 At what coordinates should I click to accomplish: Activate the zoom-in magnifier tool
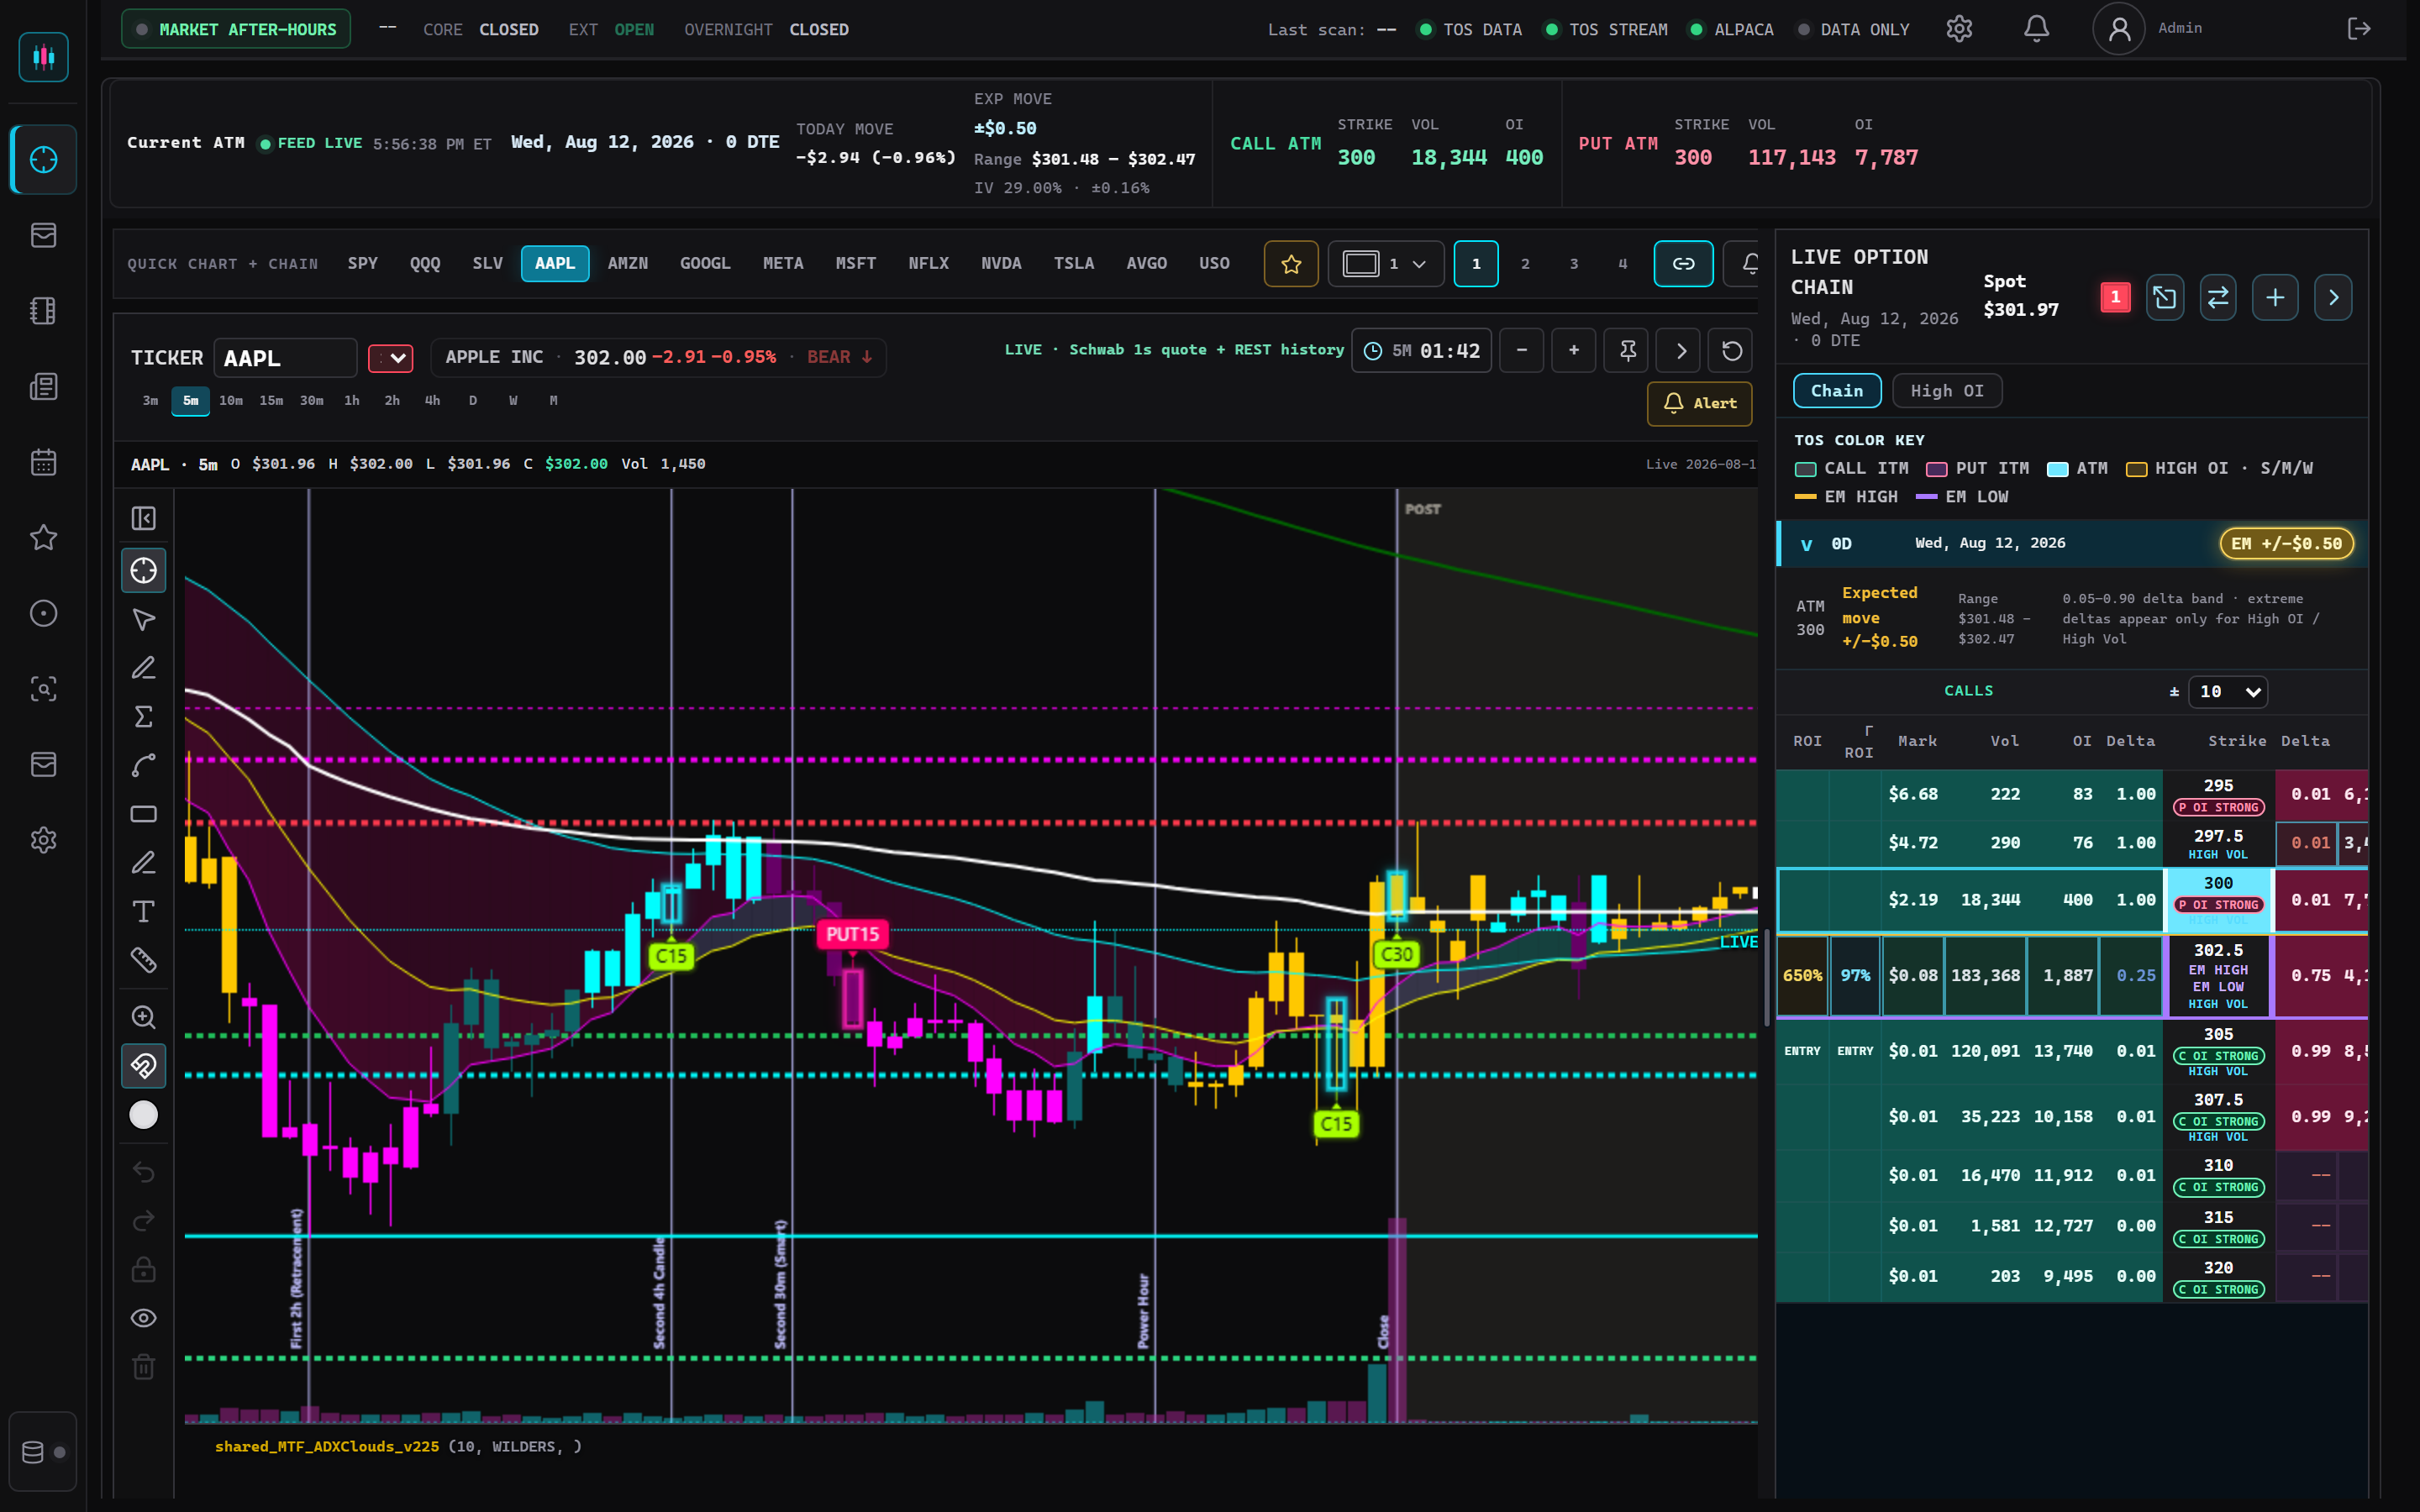click(144, 1017)
